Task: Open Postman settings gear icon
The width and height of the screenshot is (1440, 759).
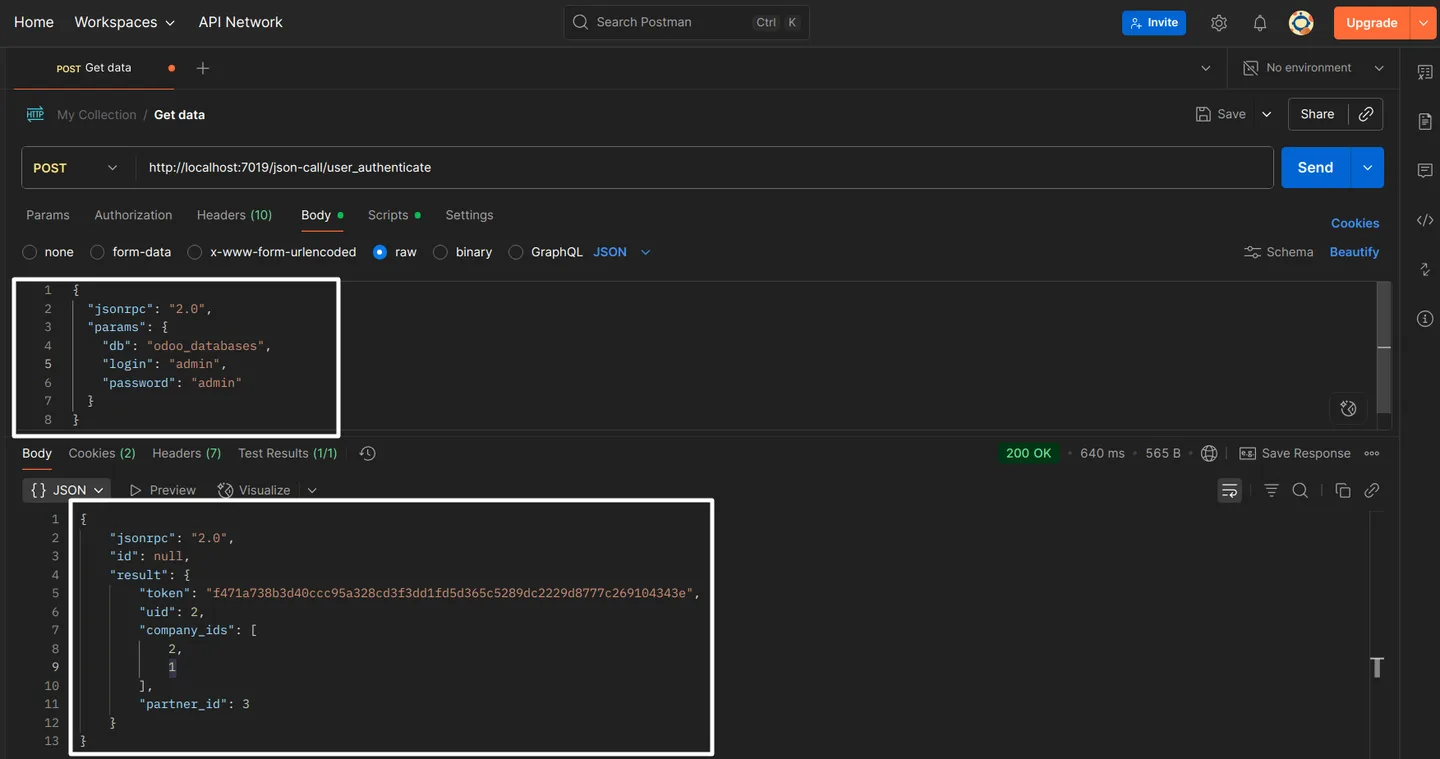Action: [x=1219, y=23]
